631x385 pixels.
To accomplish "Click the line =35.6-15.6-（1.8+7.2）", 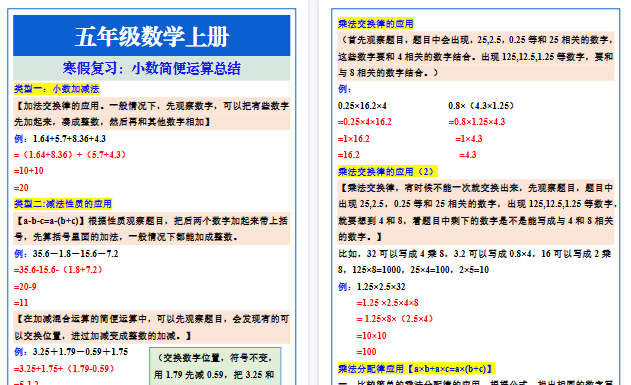I will [58, 270].
